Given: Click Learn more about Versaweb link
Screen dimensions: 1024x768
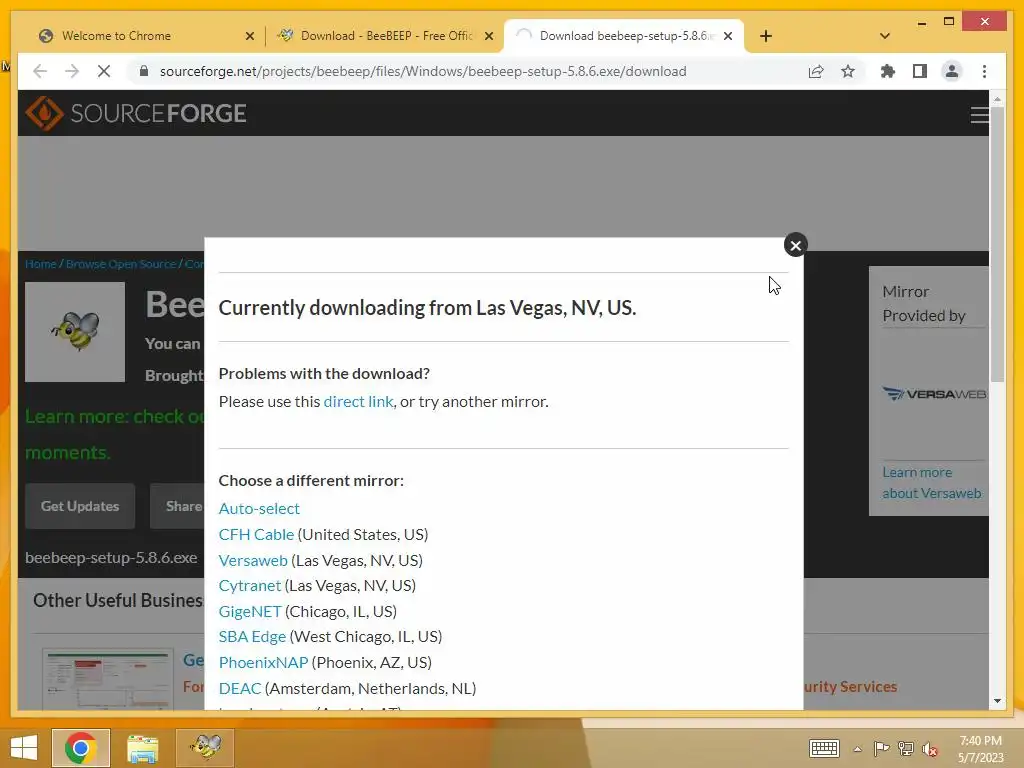Looking at the screenshot, I should (x=931, y=483).
